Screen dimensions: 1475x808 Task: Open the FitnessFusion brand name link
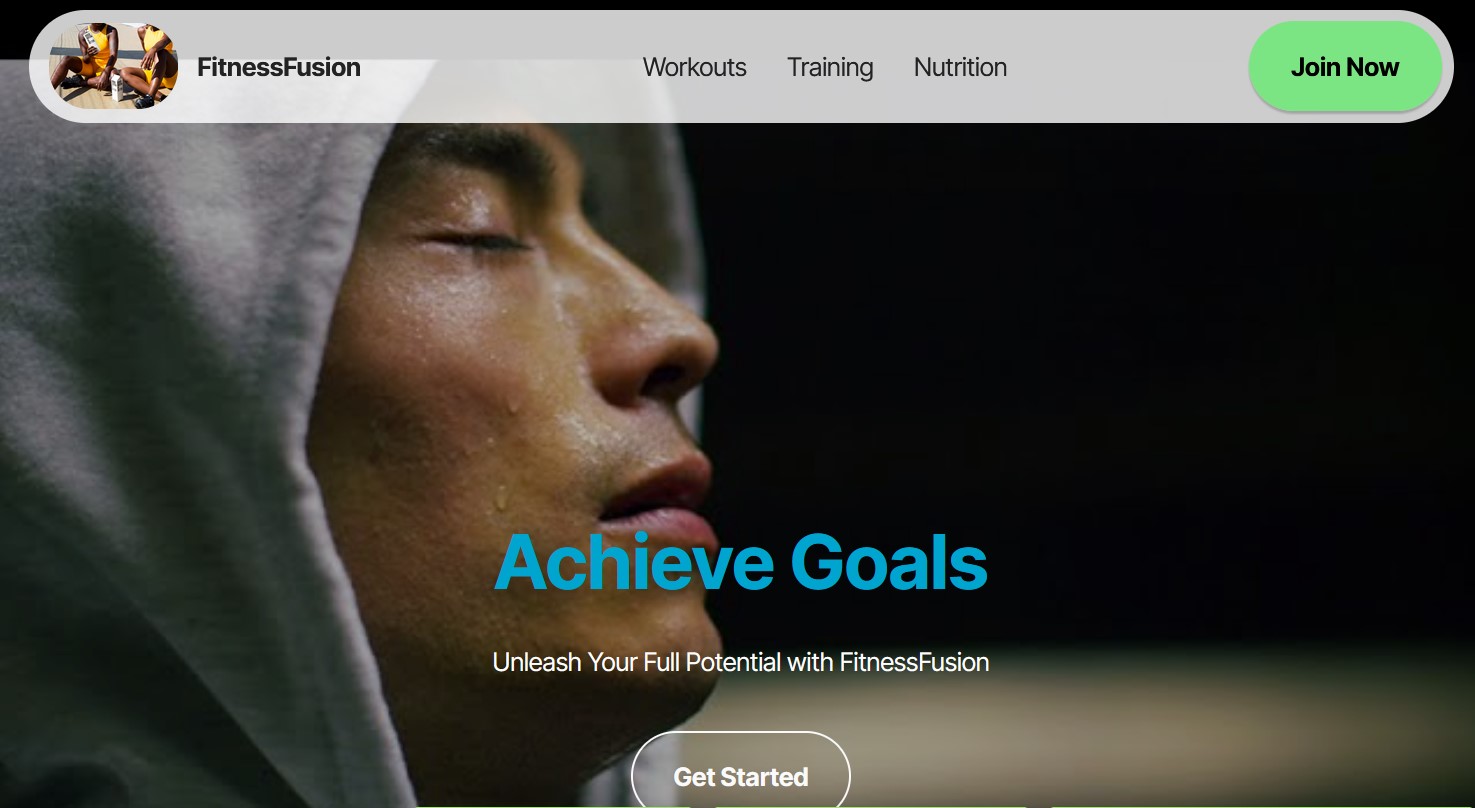click(279, 67)
